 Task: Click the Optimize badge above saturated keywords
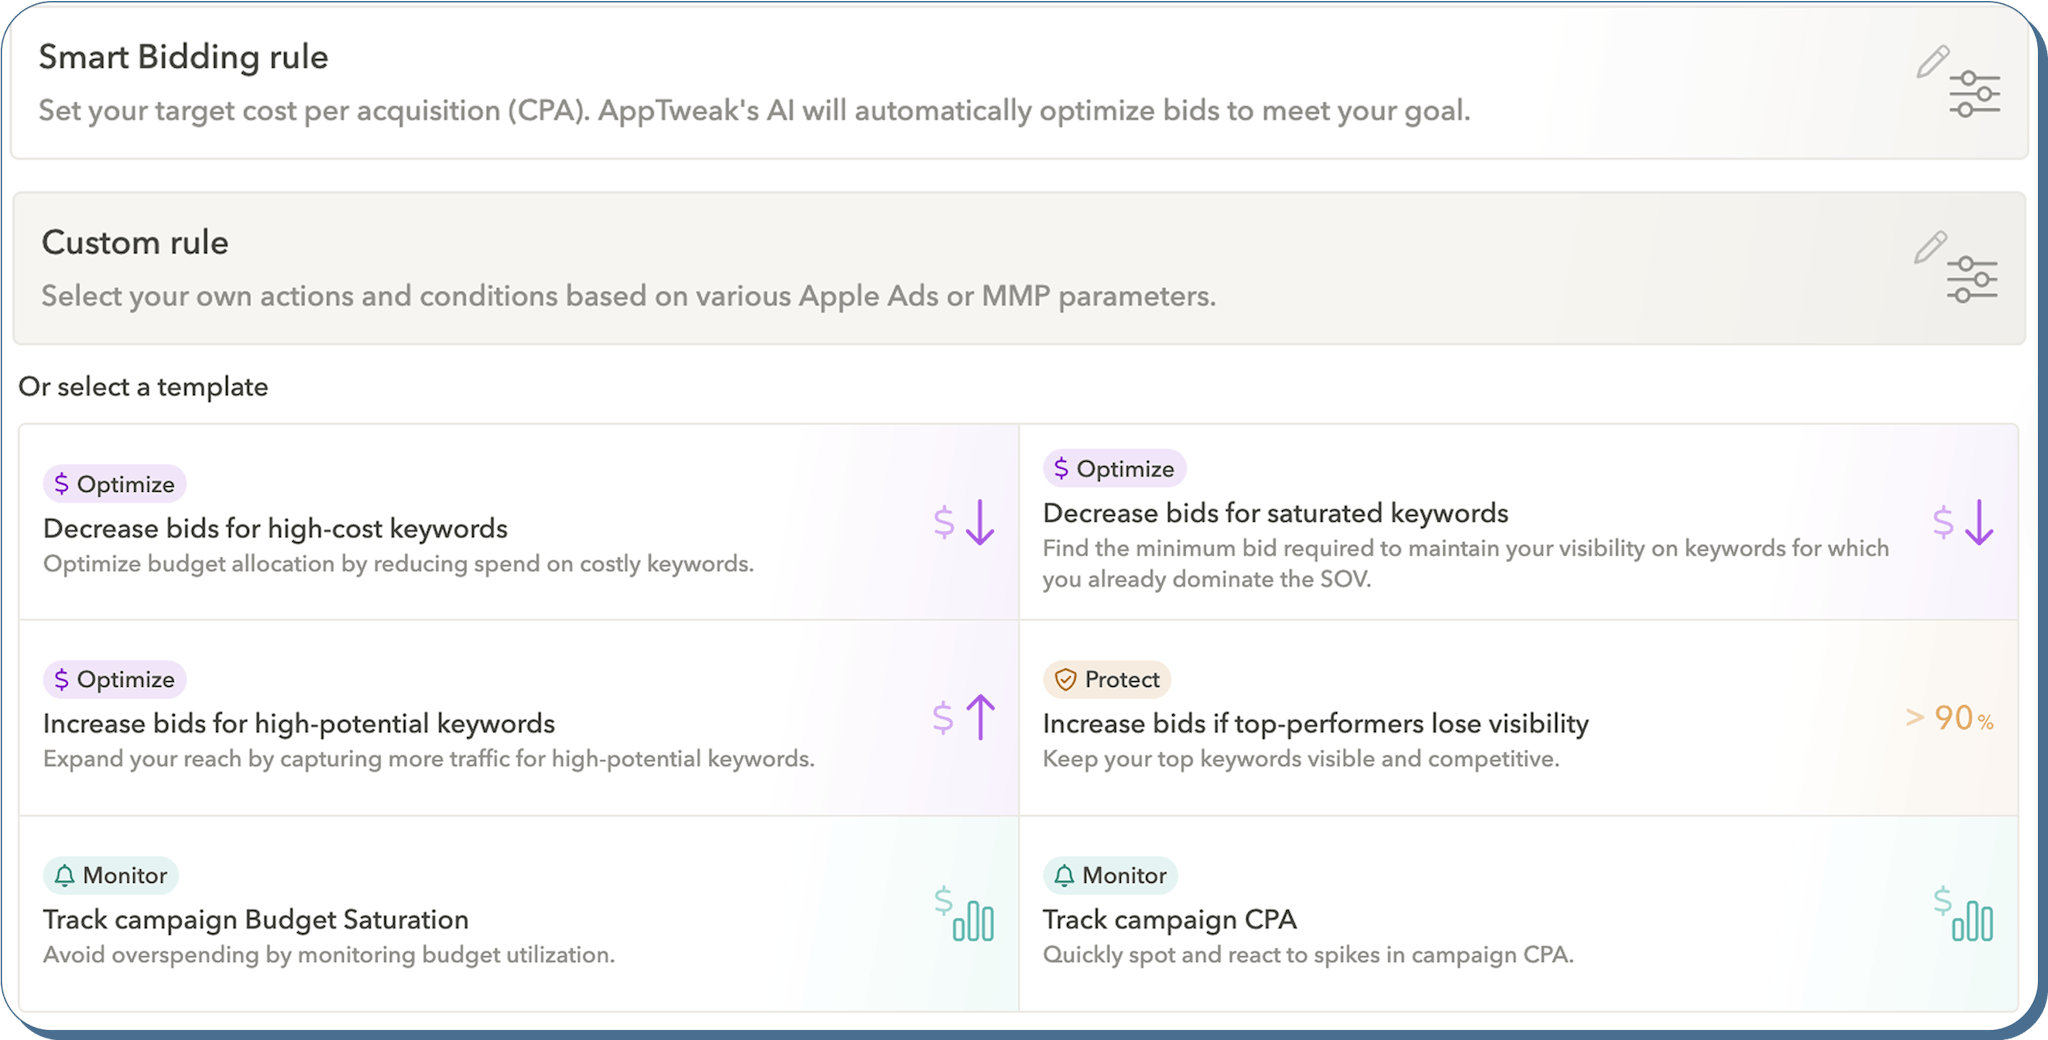1114,468
